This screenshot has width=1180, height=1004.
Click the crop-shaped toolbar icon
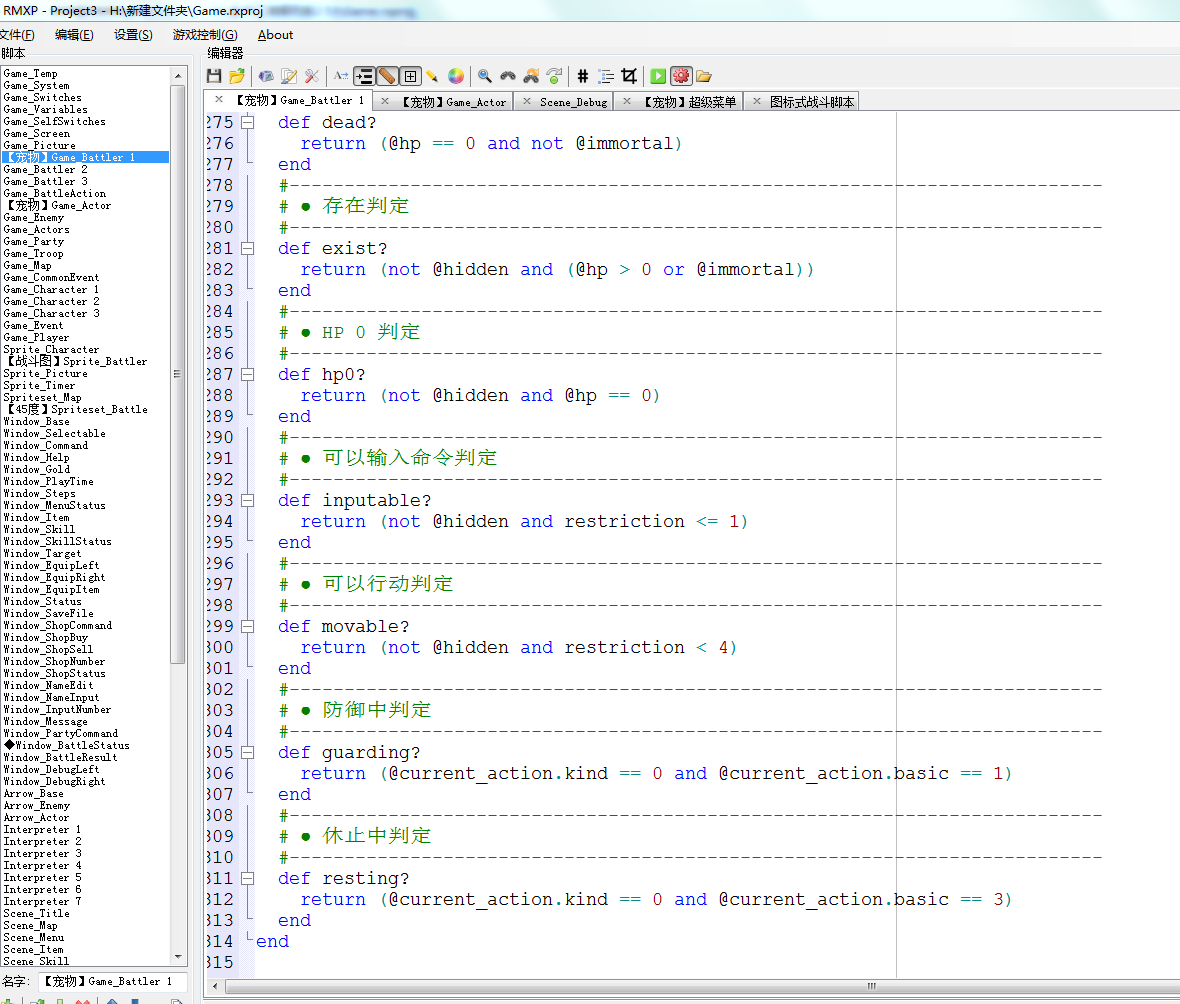click(629, 76)
